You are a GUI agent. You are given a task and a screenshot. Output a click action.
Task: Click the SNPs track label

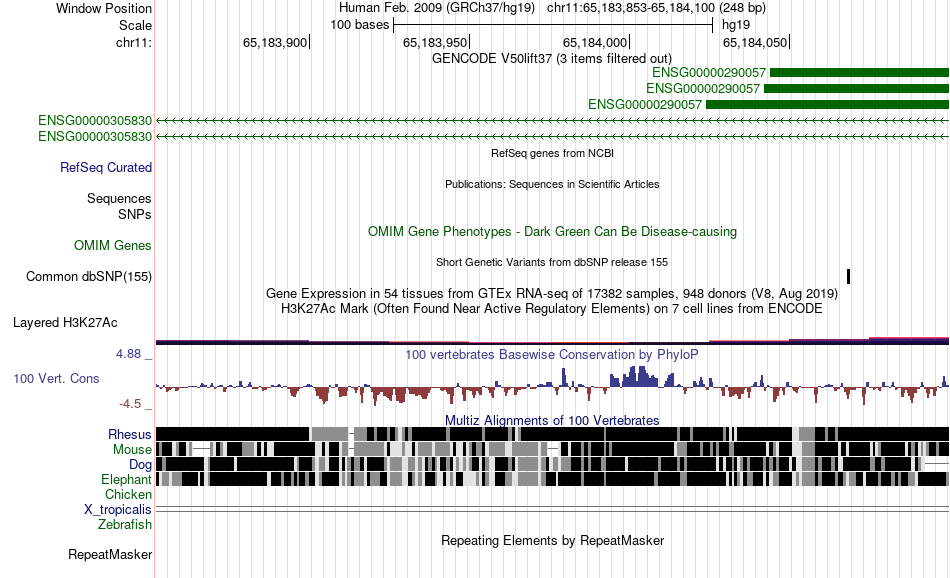point(135,214)
